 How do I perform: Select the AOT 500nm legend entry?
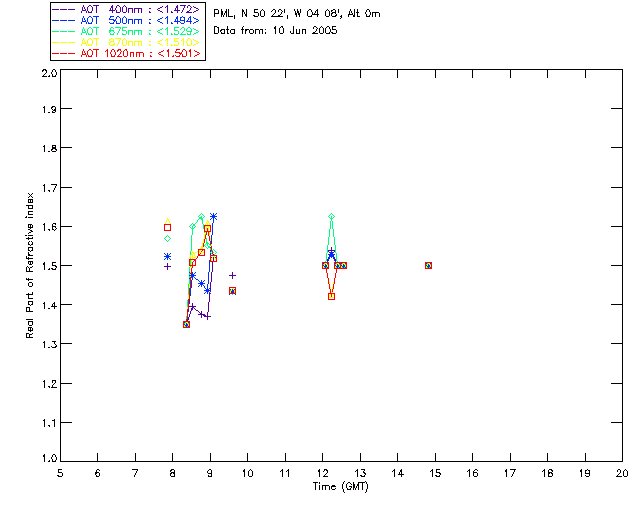(x=126, y=20)
